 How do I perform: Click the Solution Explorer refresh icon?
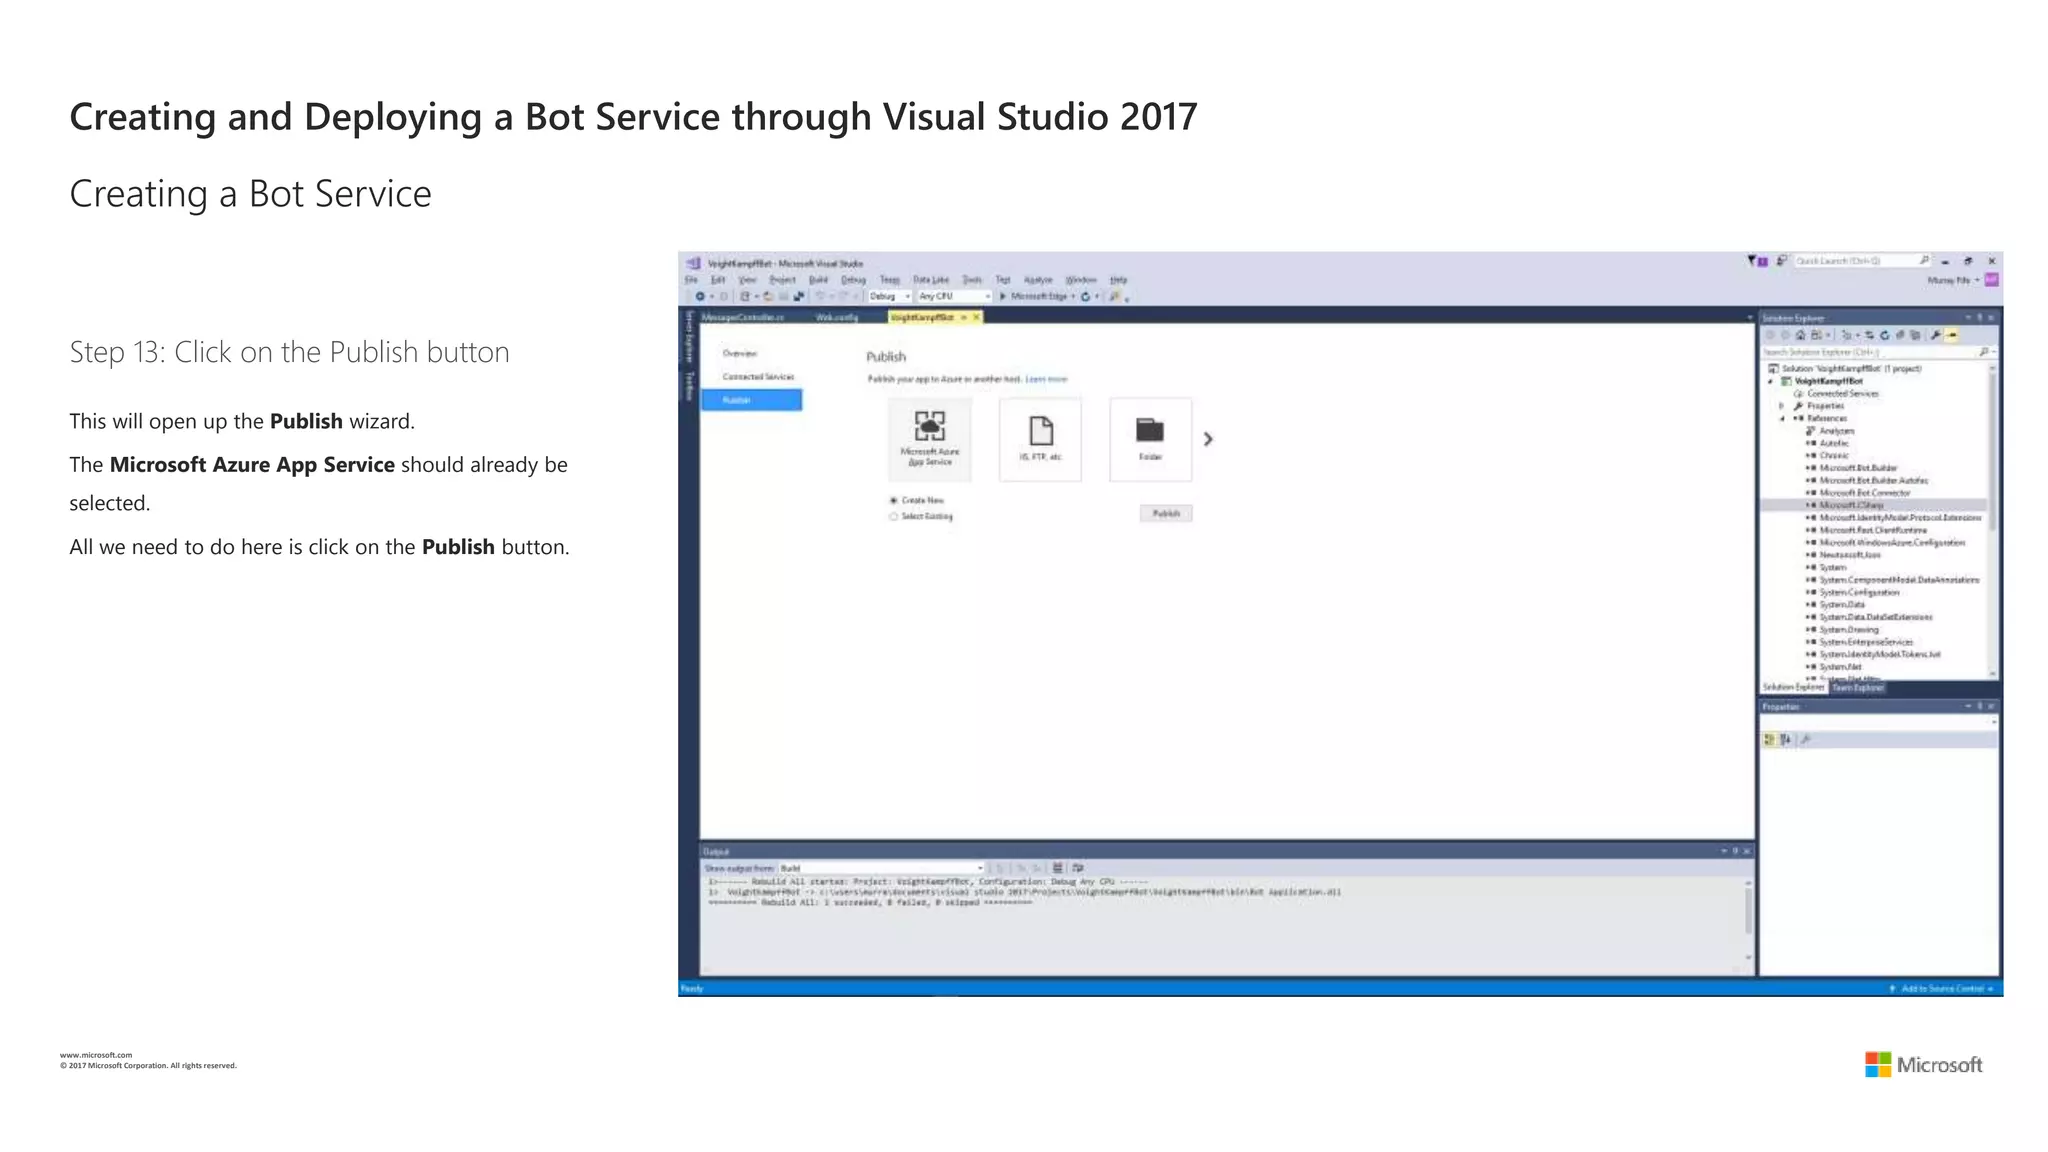[1884, 335]
